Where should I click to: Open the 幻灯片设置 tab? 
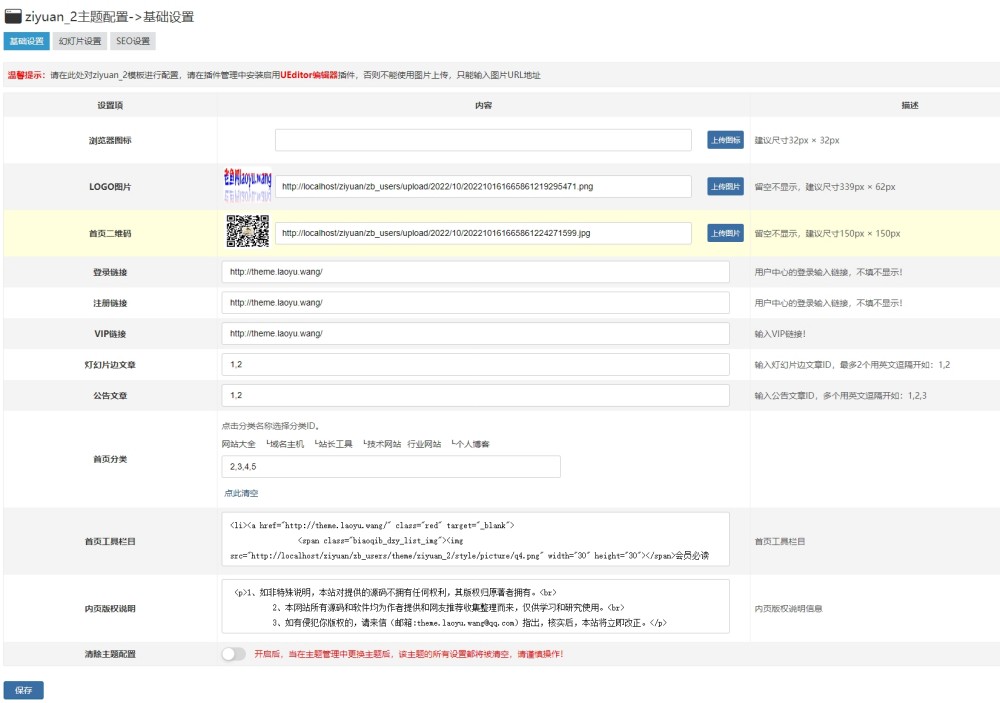(80, 41)
